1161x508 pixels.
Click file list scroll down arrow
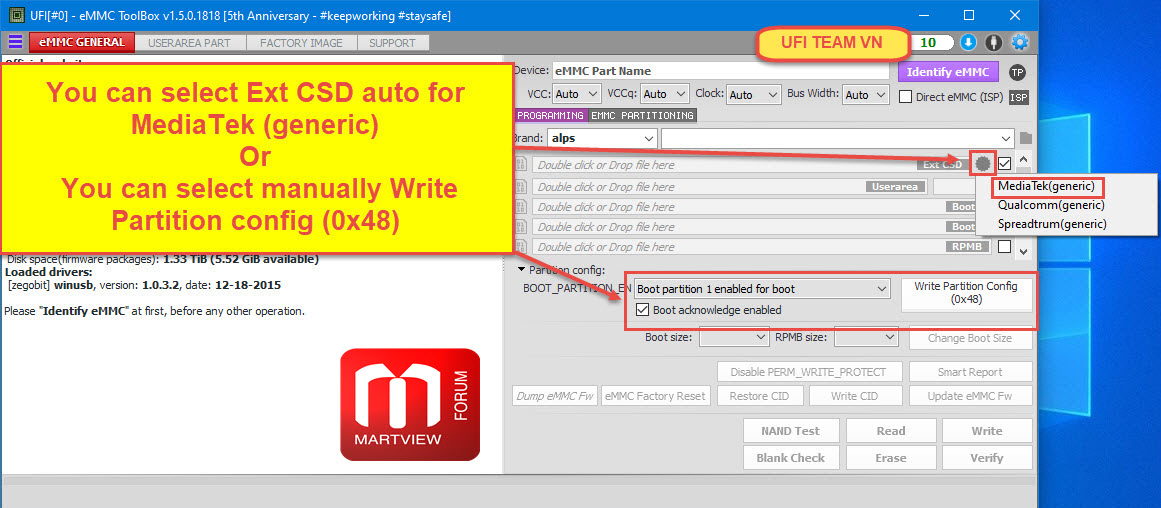[x=1023, y=251]
